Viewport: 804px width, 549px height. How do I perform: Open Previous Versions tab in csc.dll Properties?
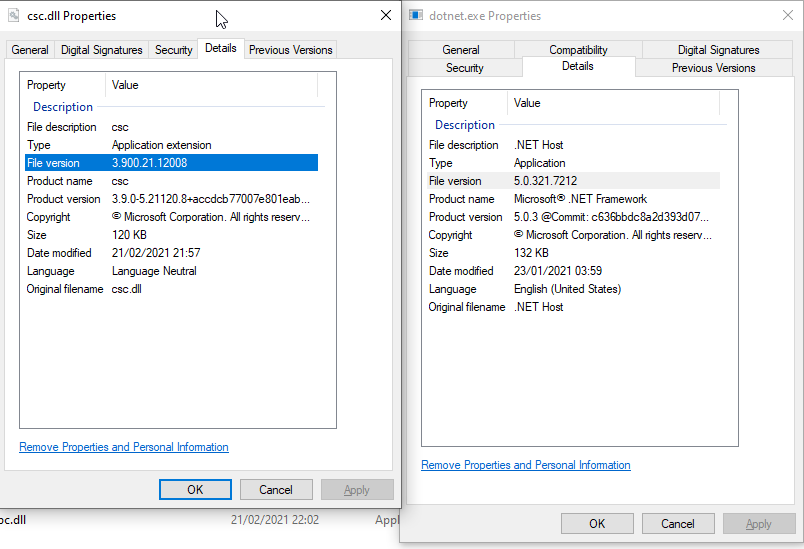(290, 50)
